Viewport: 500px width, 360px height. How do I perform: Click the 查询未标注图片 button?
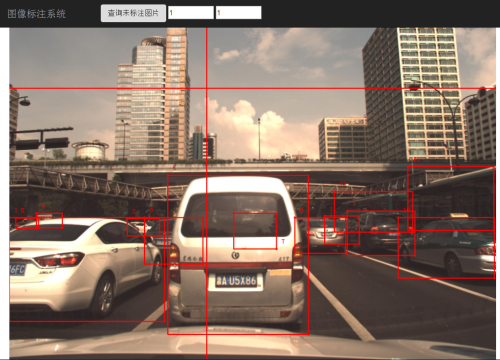[133, 13]
